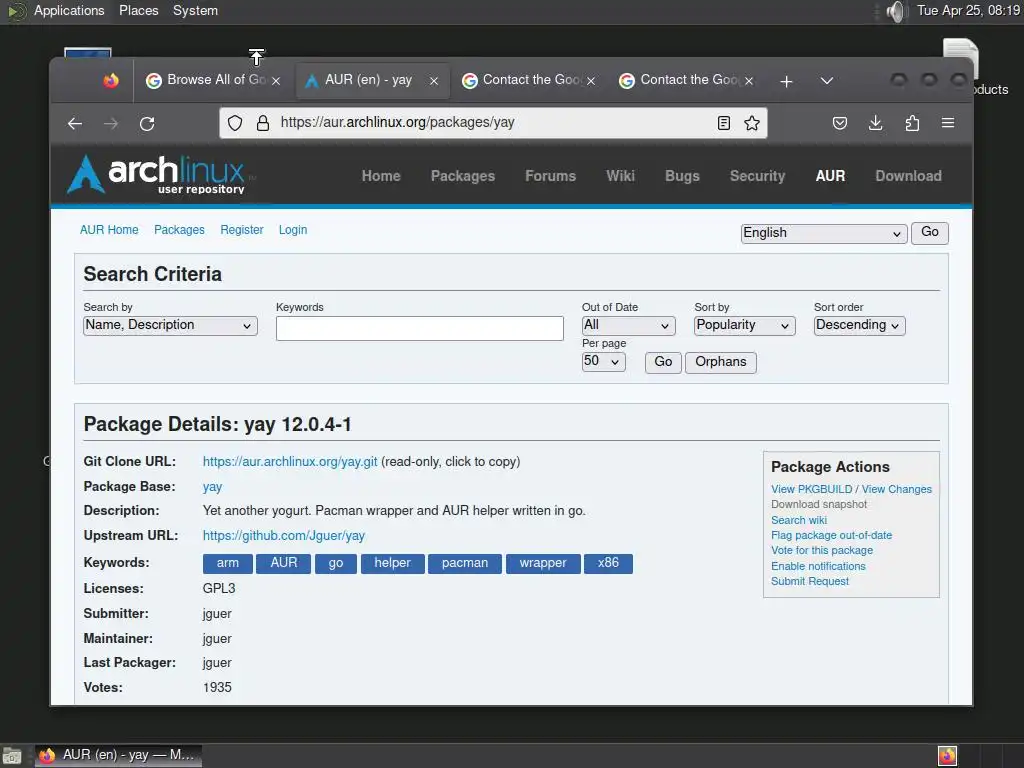The width and height of the screenshot is (1024, 768).
Task: Copy the Git Clone URL link
Action: coord(290,462)
